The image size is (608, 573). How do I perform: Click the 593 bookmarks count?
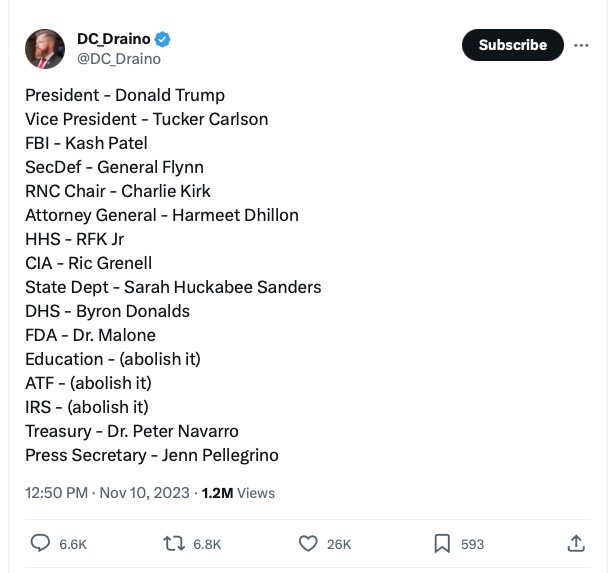tap(472, 544)
